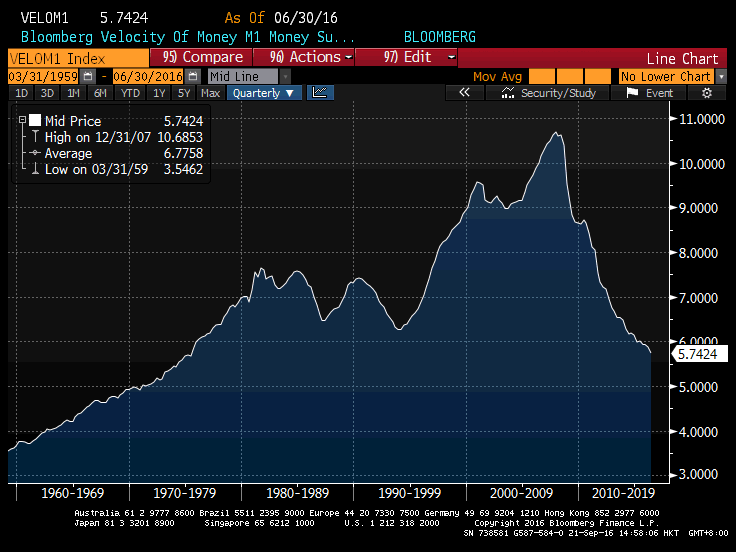Open chart settings gear icon
736x552 pixels.
707,93
